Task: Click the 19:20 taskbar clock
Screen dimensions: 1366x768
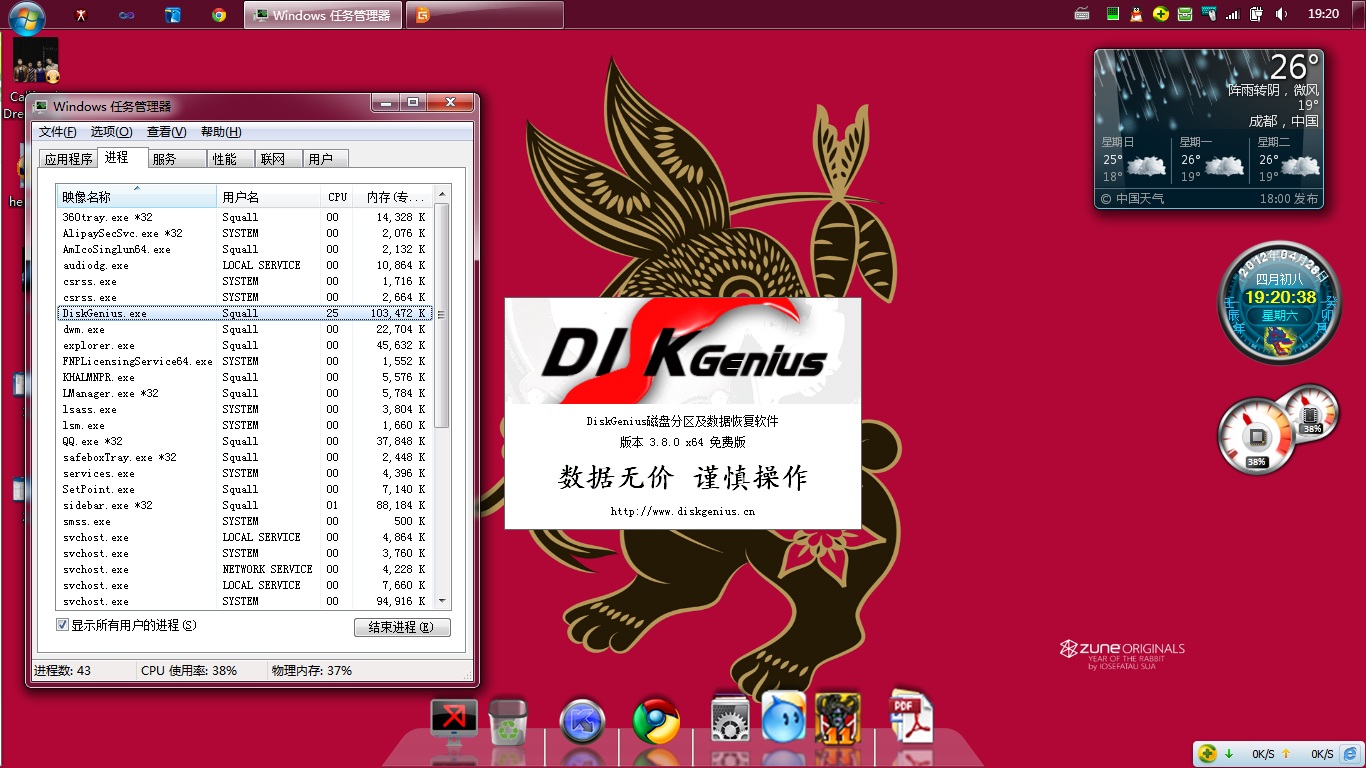Action: pos(1323,14)
